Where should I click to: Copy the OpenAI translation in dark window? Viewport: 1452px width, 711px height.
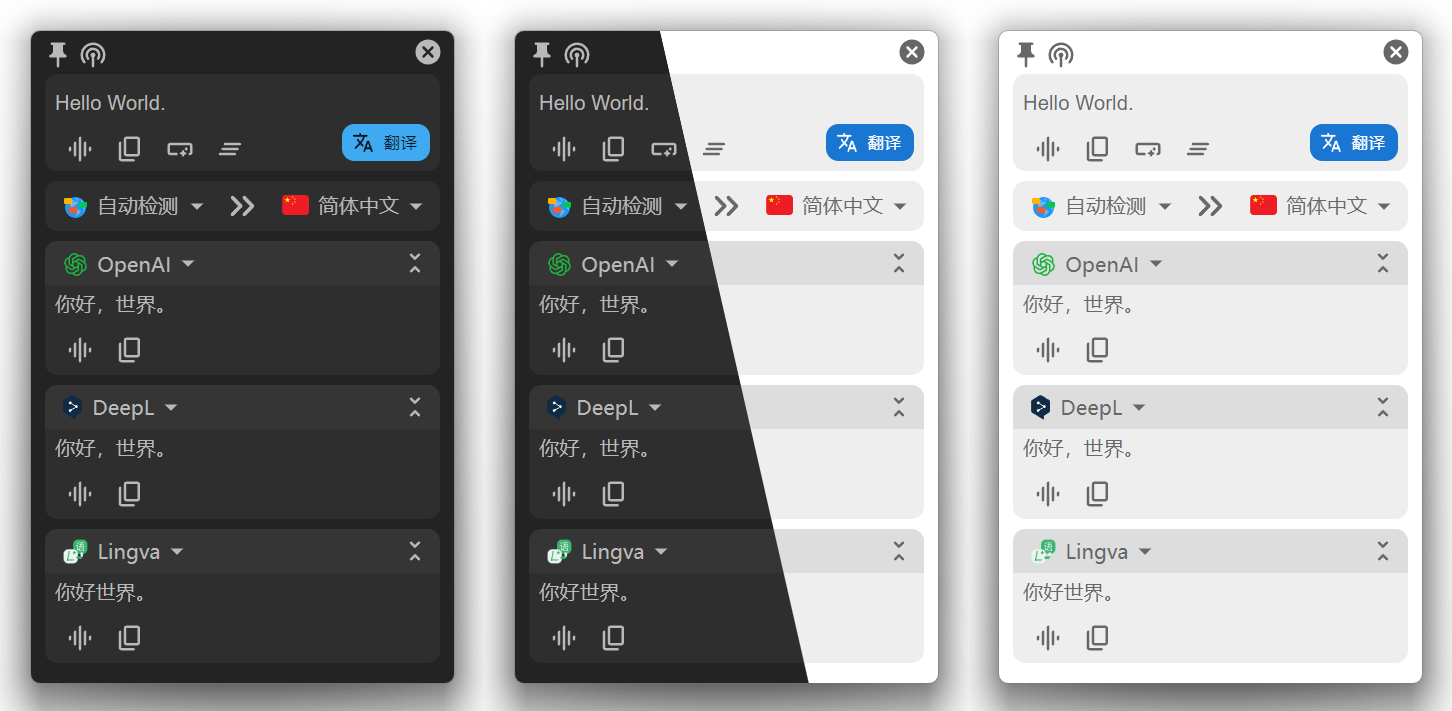point(130,349)
